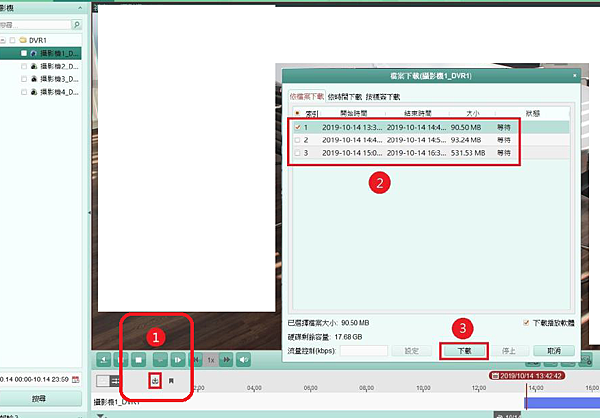Screen dimensions: 600x418
Task: Open the calendar icon next to date range
Action: click(x=76, y=379)
